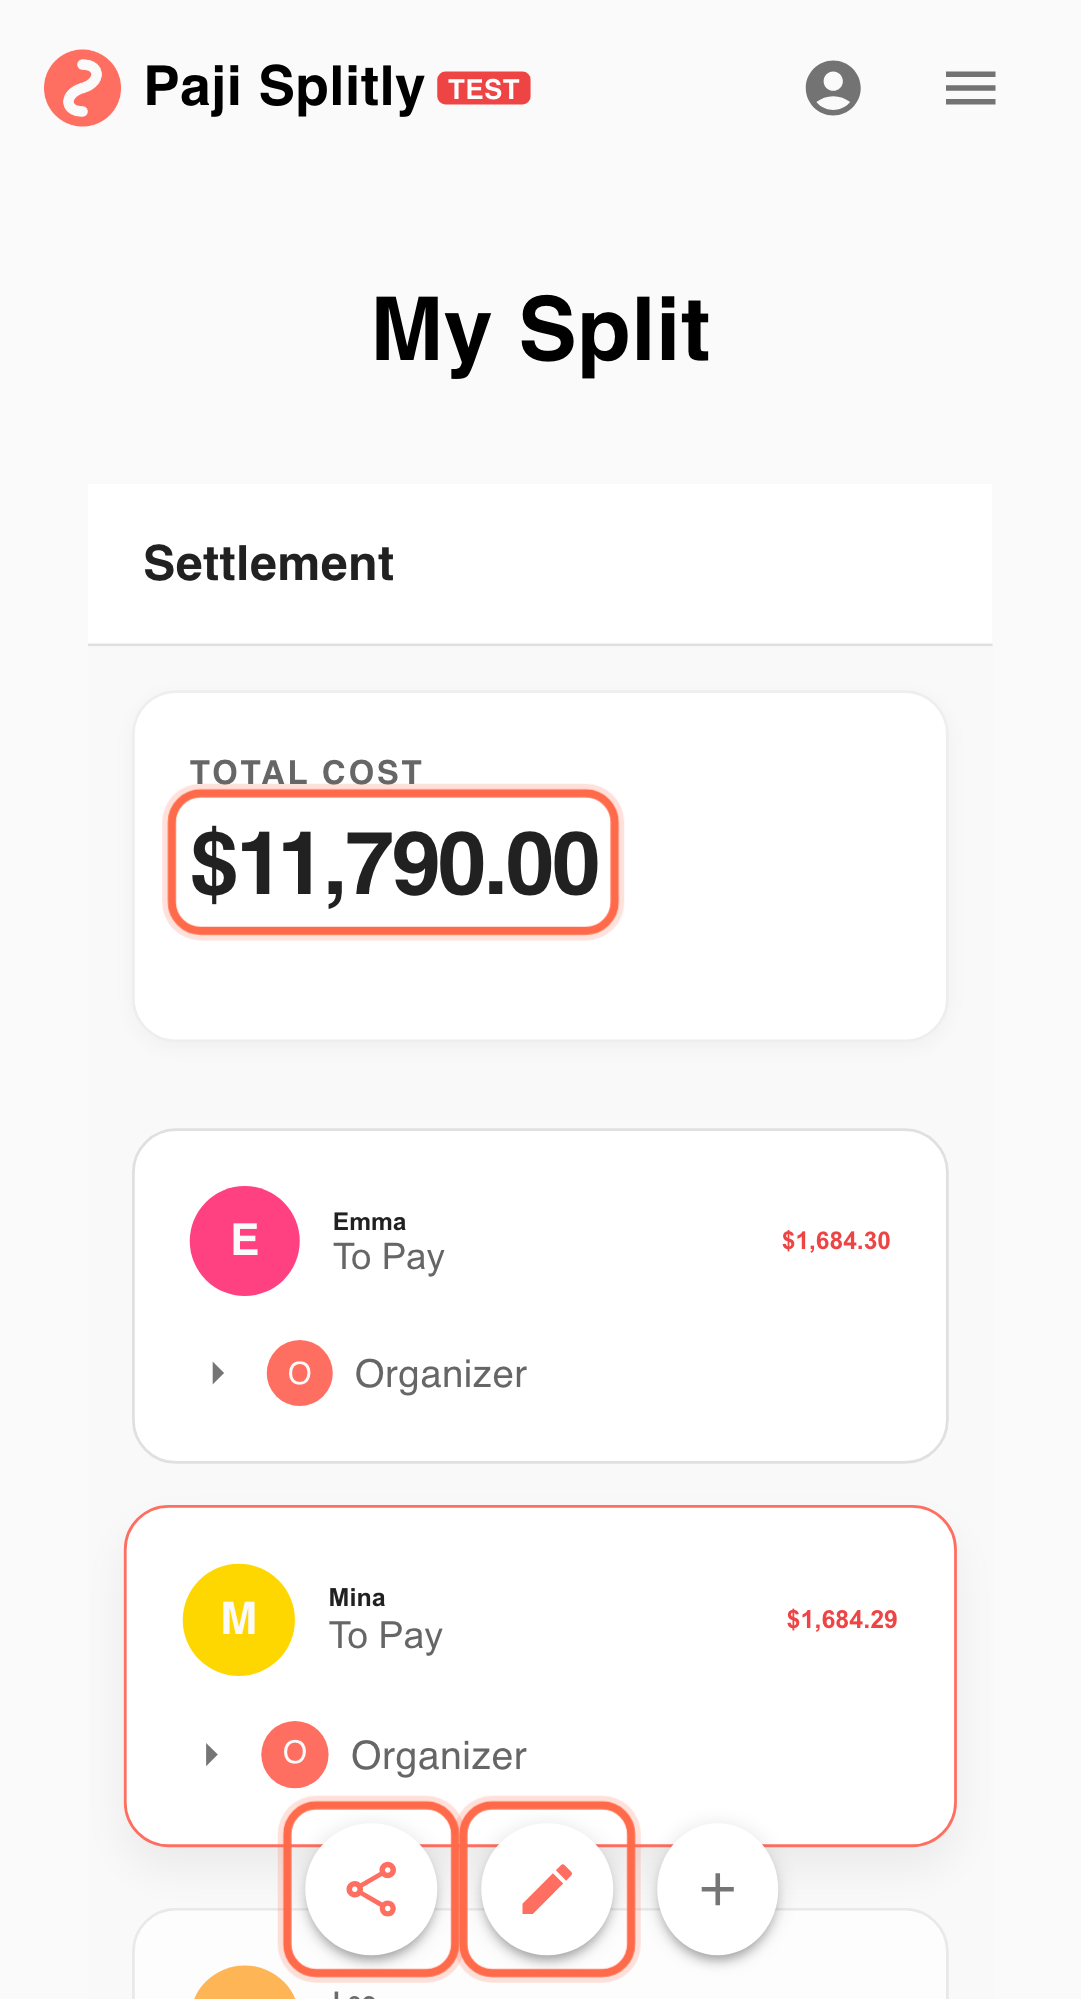Click the Paji Splitly logo icon
This screenshot has width=1081, height=1999.
pos(82,88)
